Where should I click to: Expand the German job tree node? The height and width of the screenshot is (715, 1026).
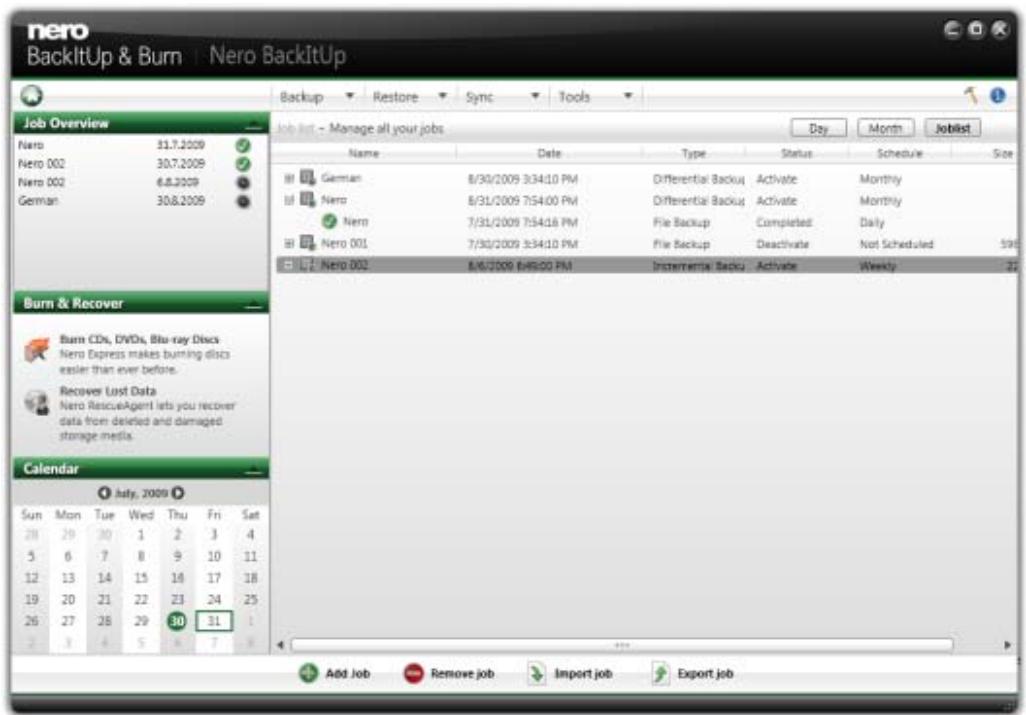pos(289,178)
